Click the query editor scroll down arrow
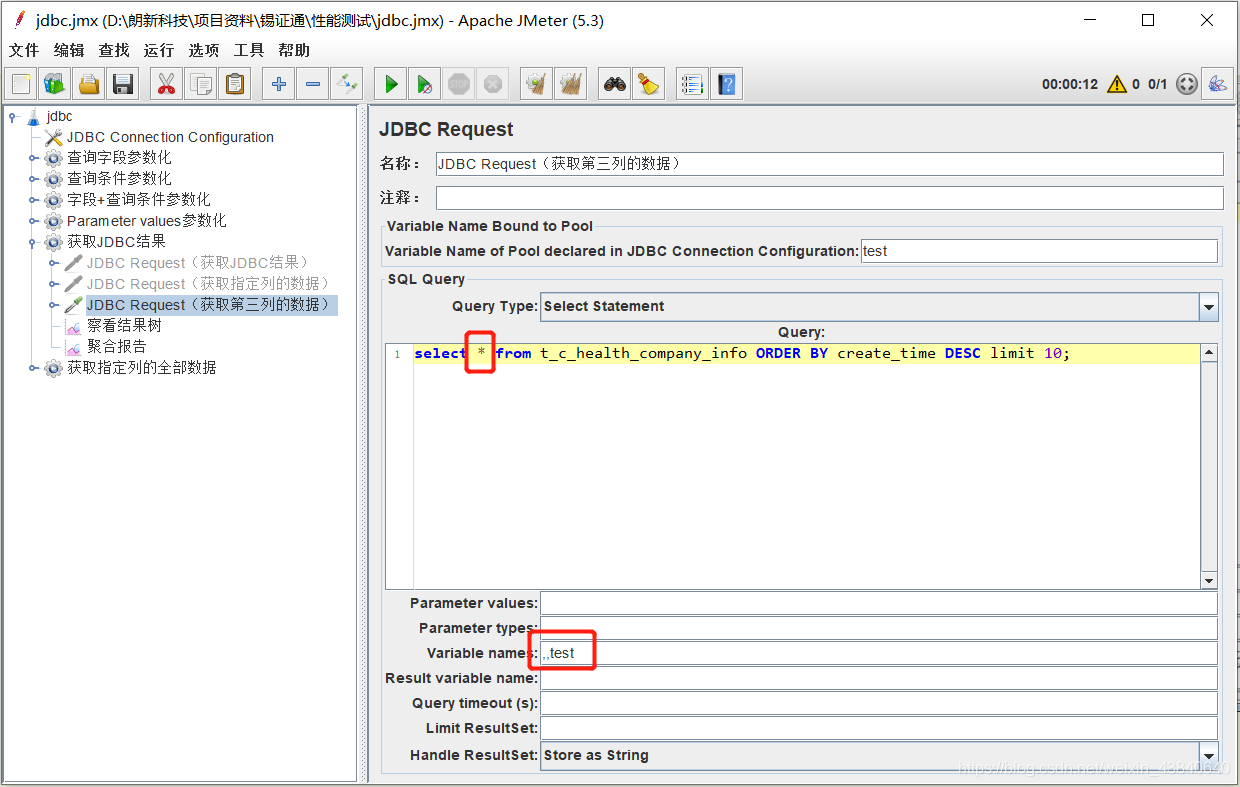 pyautogui.click(x=1209, y=581)
